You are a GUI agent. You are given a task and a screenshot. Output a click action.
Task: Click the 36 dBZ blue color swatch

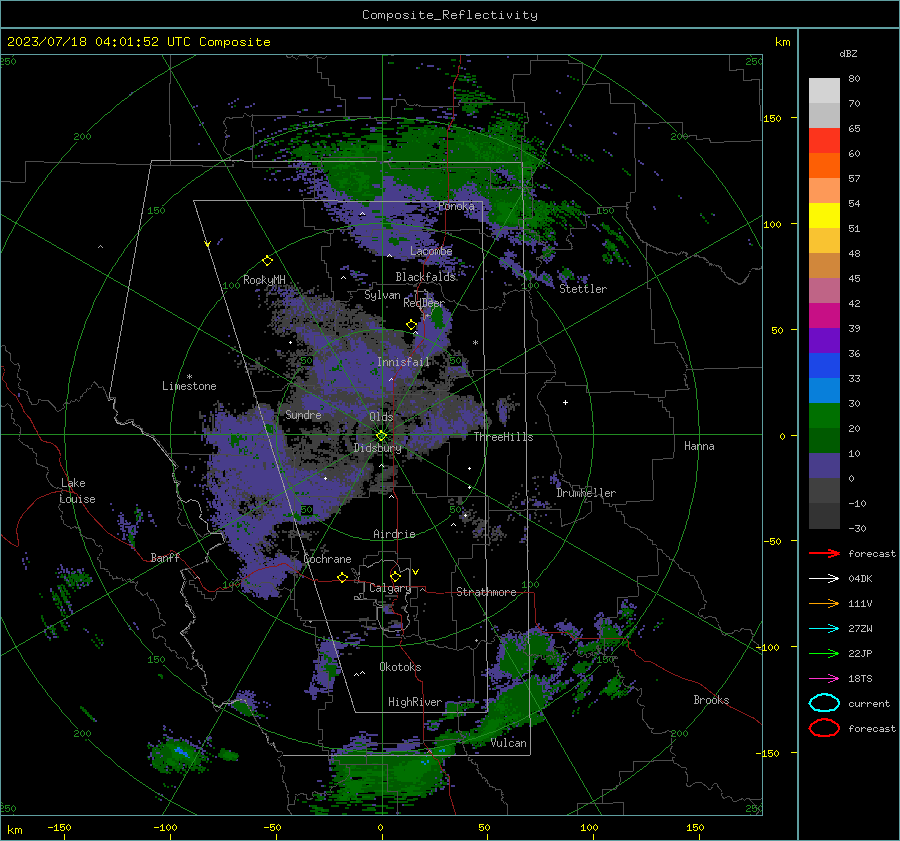click(824, 365)
